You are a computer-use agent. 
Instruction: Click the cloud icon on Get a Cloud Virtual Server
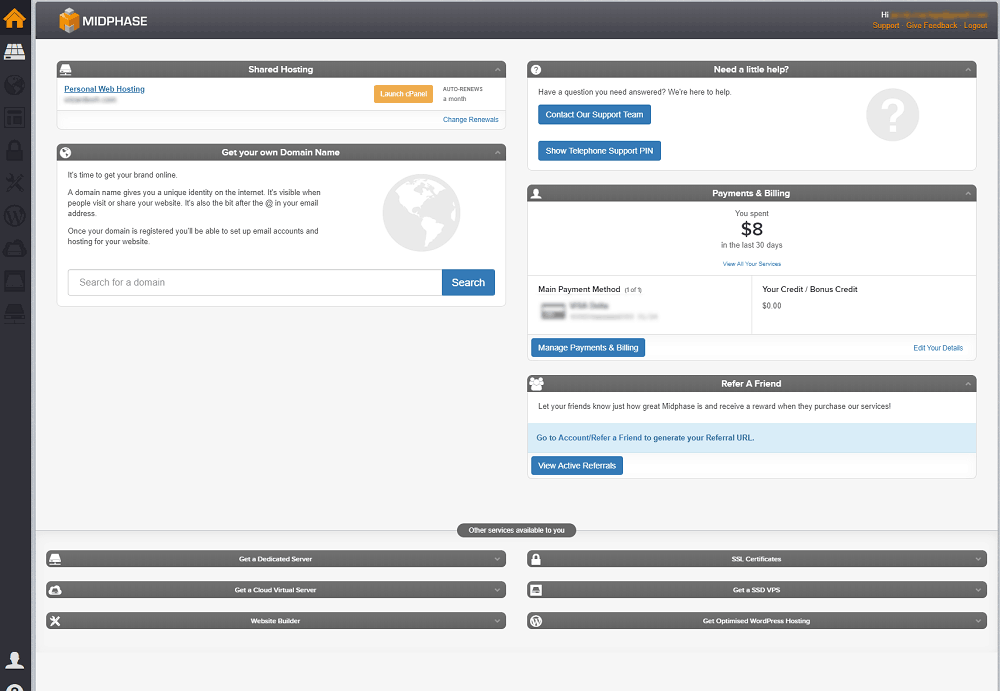coord(55,590)
